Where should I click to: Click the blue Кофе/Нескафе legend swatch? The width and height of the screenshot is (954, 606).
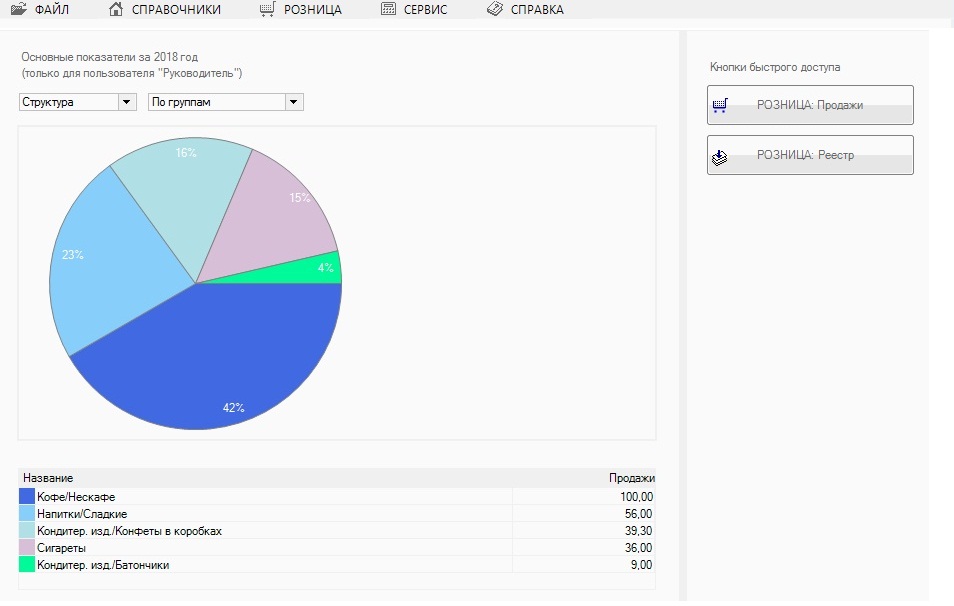point(27,497)
